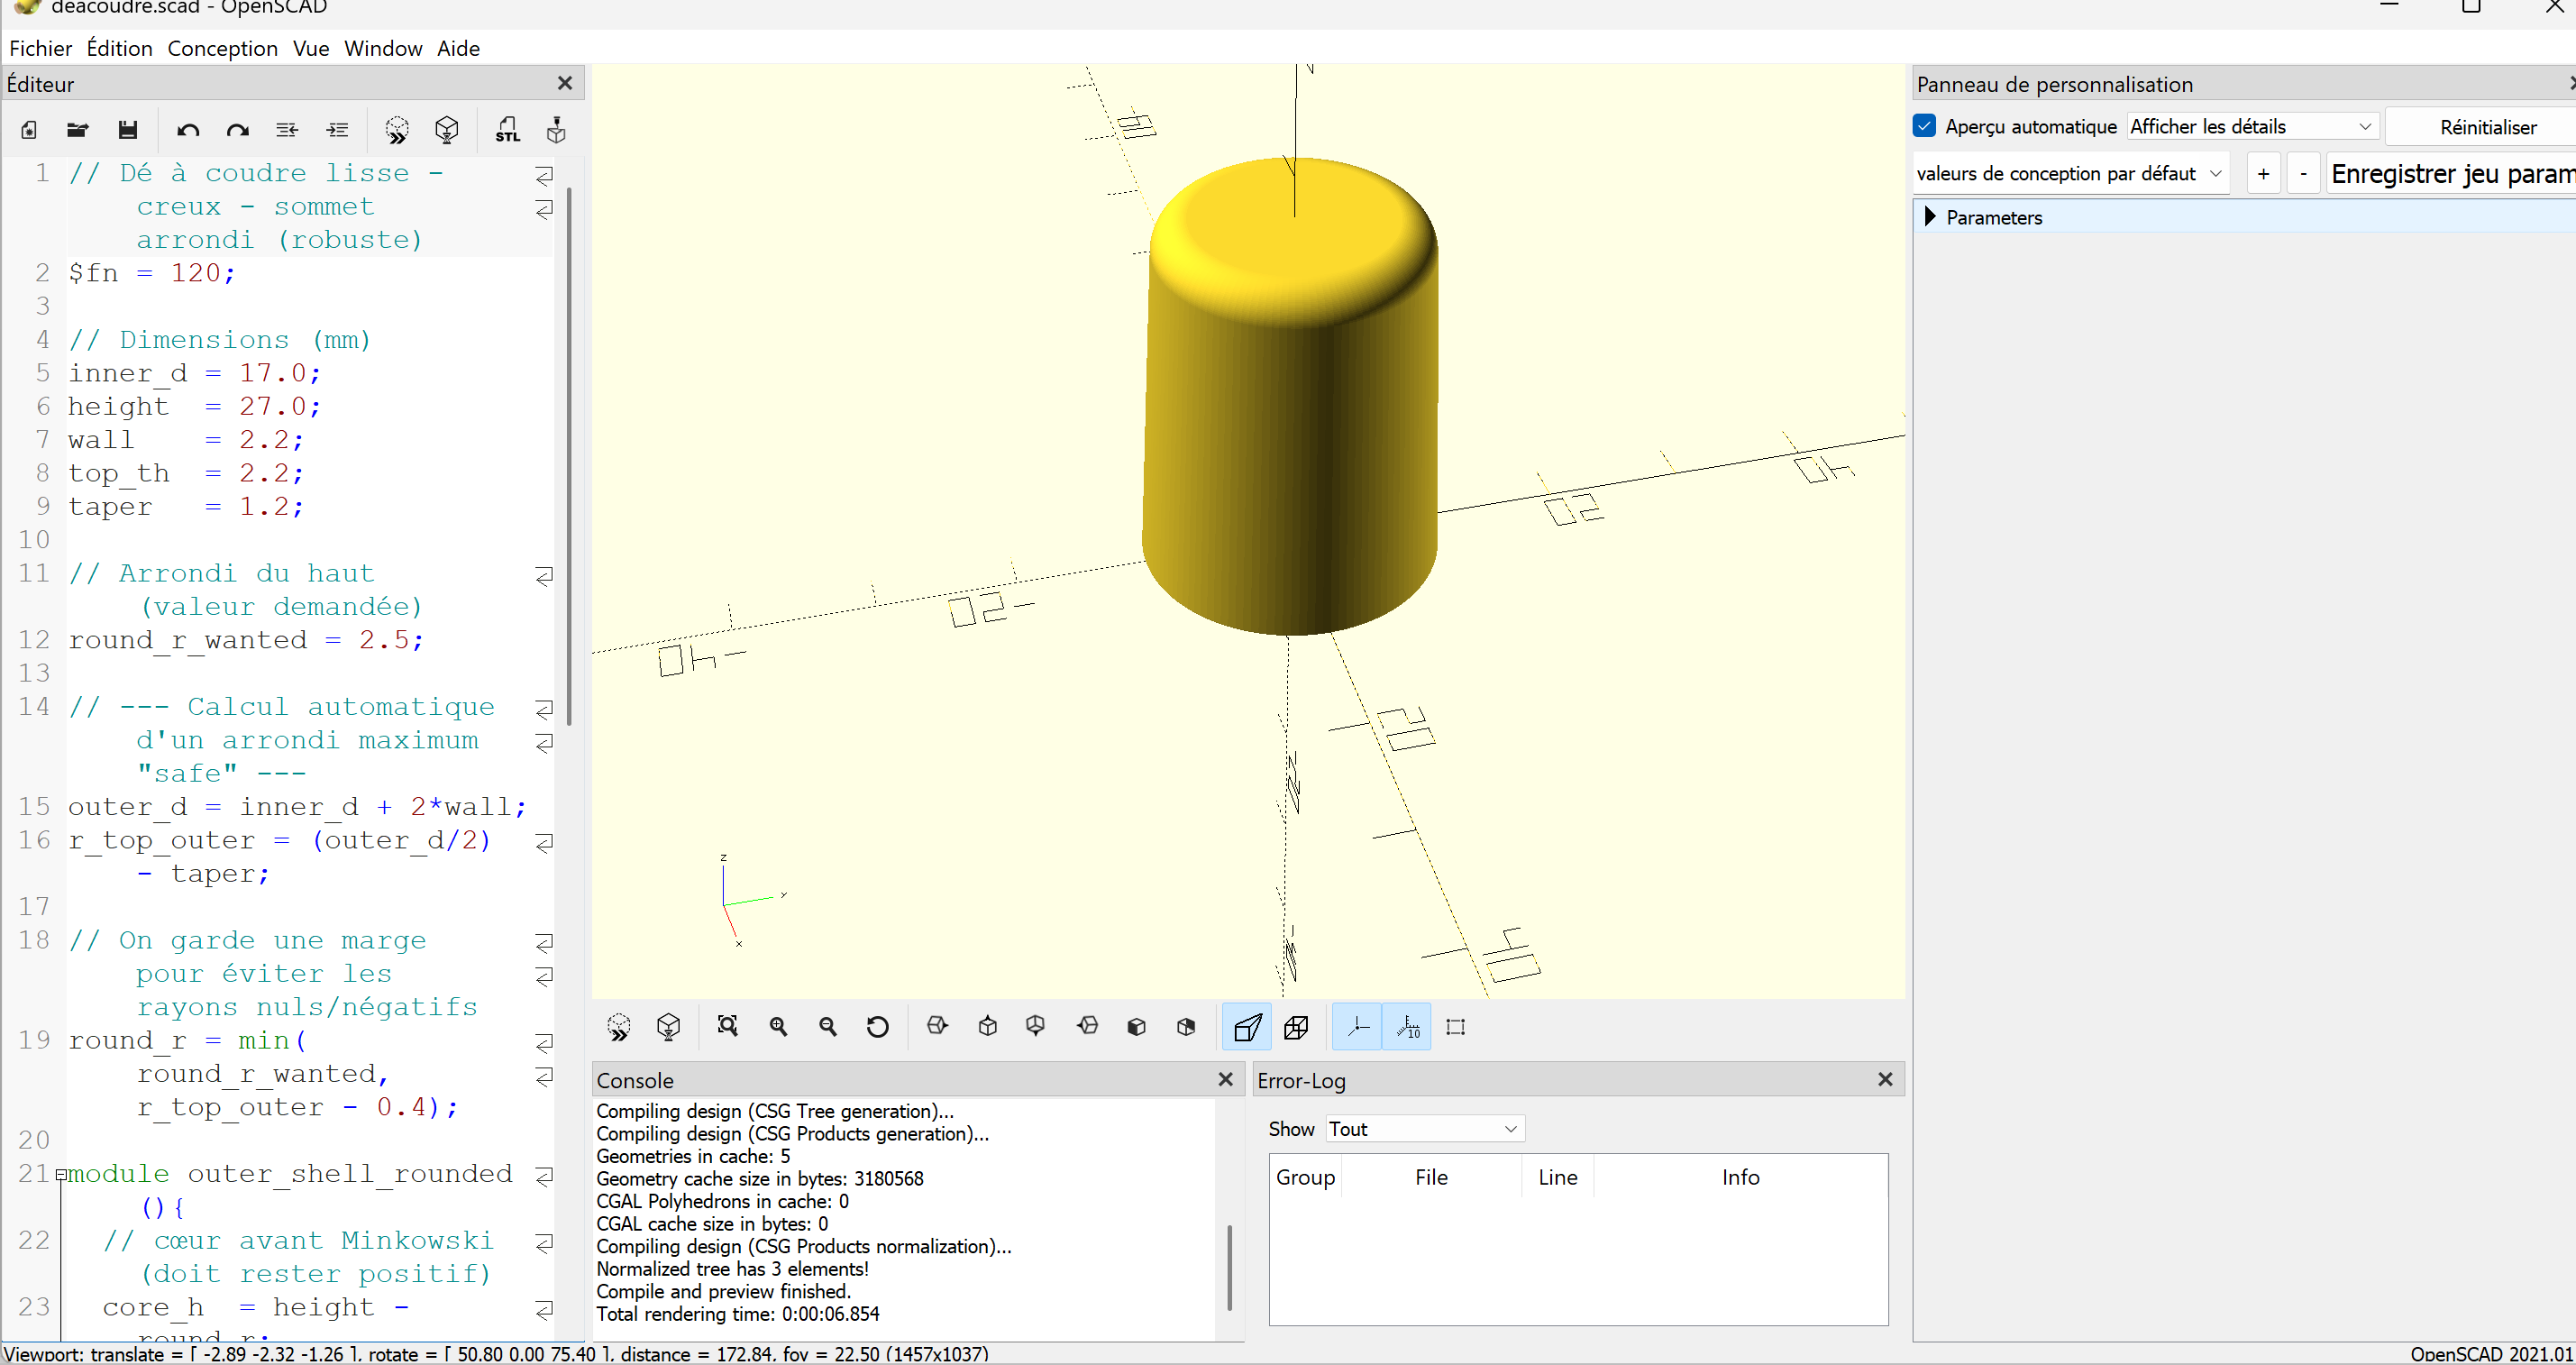This screenshot has width=2576, height=1365.
Task: Toggle axes display button
Action: (1357, 1027)
